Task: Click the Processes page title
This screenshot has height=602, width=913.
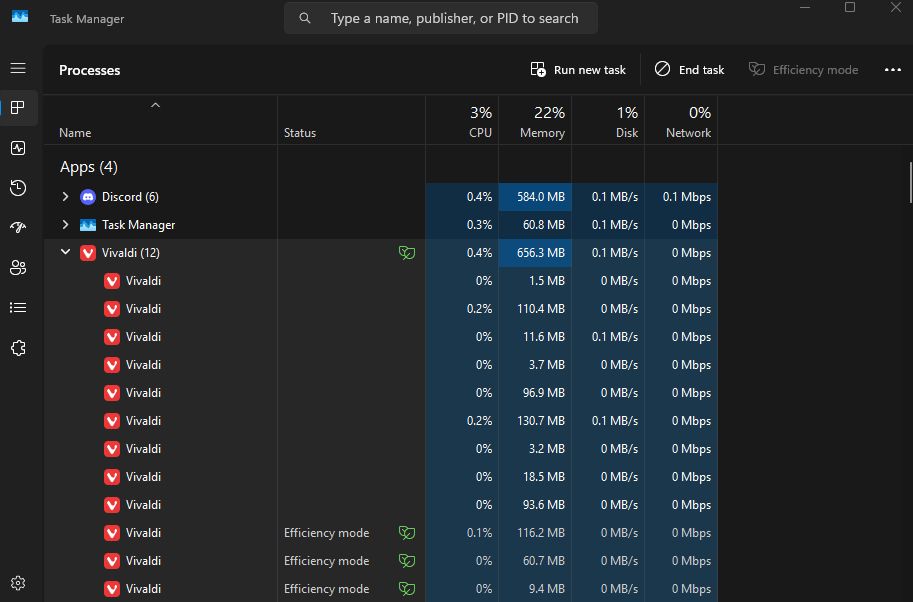Action: pyautogui.click(x=90, y=70)
